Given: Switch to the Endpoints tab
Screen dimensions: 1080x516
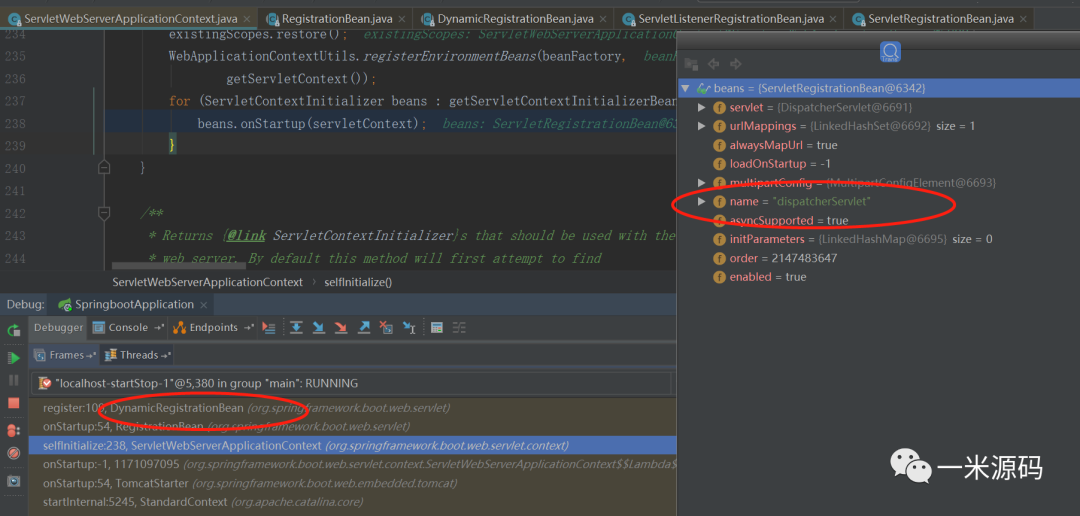Looking at the screenshot, I should coord(213,328).
